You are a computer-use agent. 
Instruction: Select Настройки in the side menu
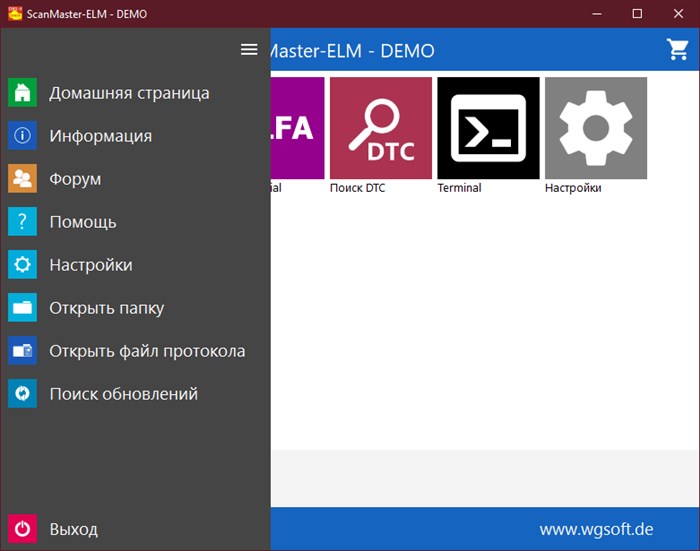91,265
